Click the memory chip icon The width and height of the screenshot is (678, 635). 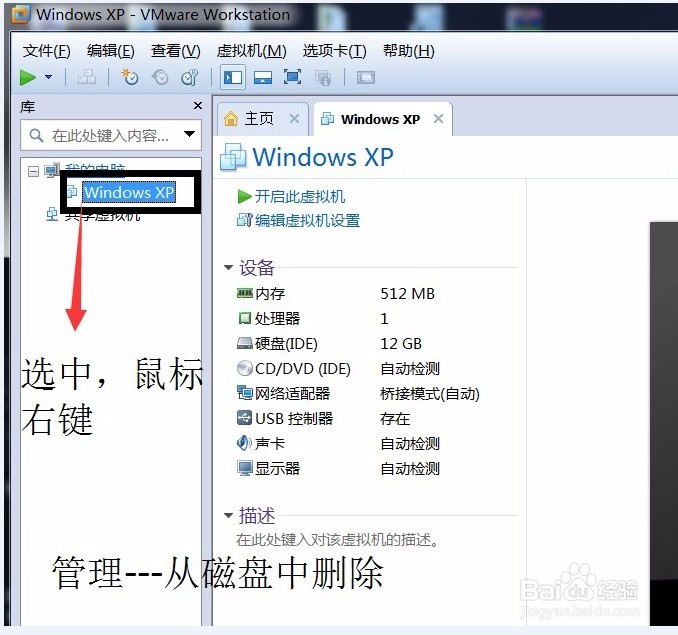click(245, 294)
